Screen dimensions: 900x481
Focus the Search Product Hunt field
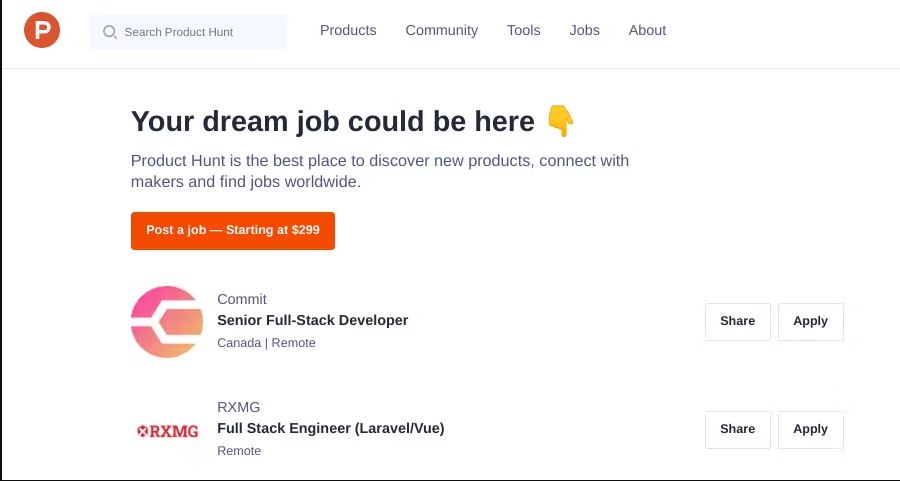click(x=188, y=32)
